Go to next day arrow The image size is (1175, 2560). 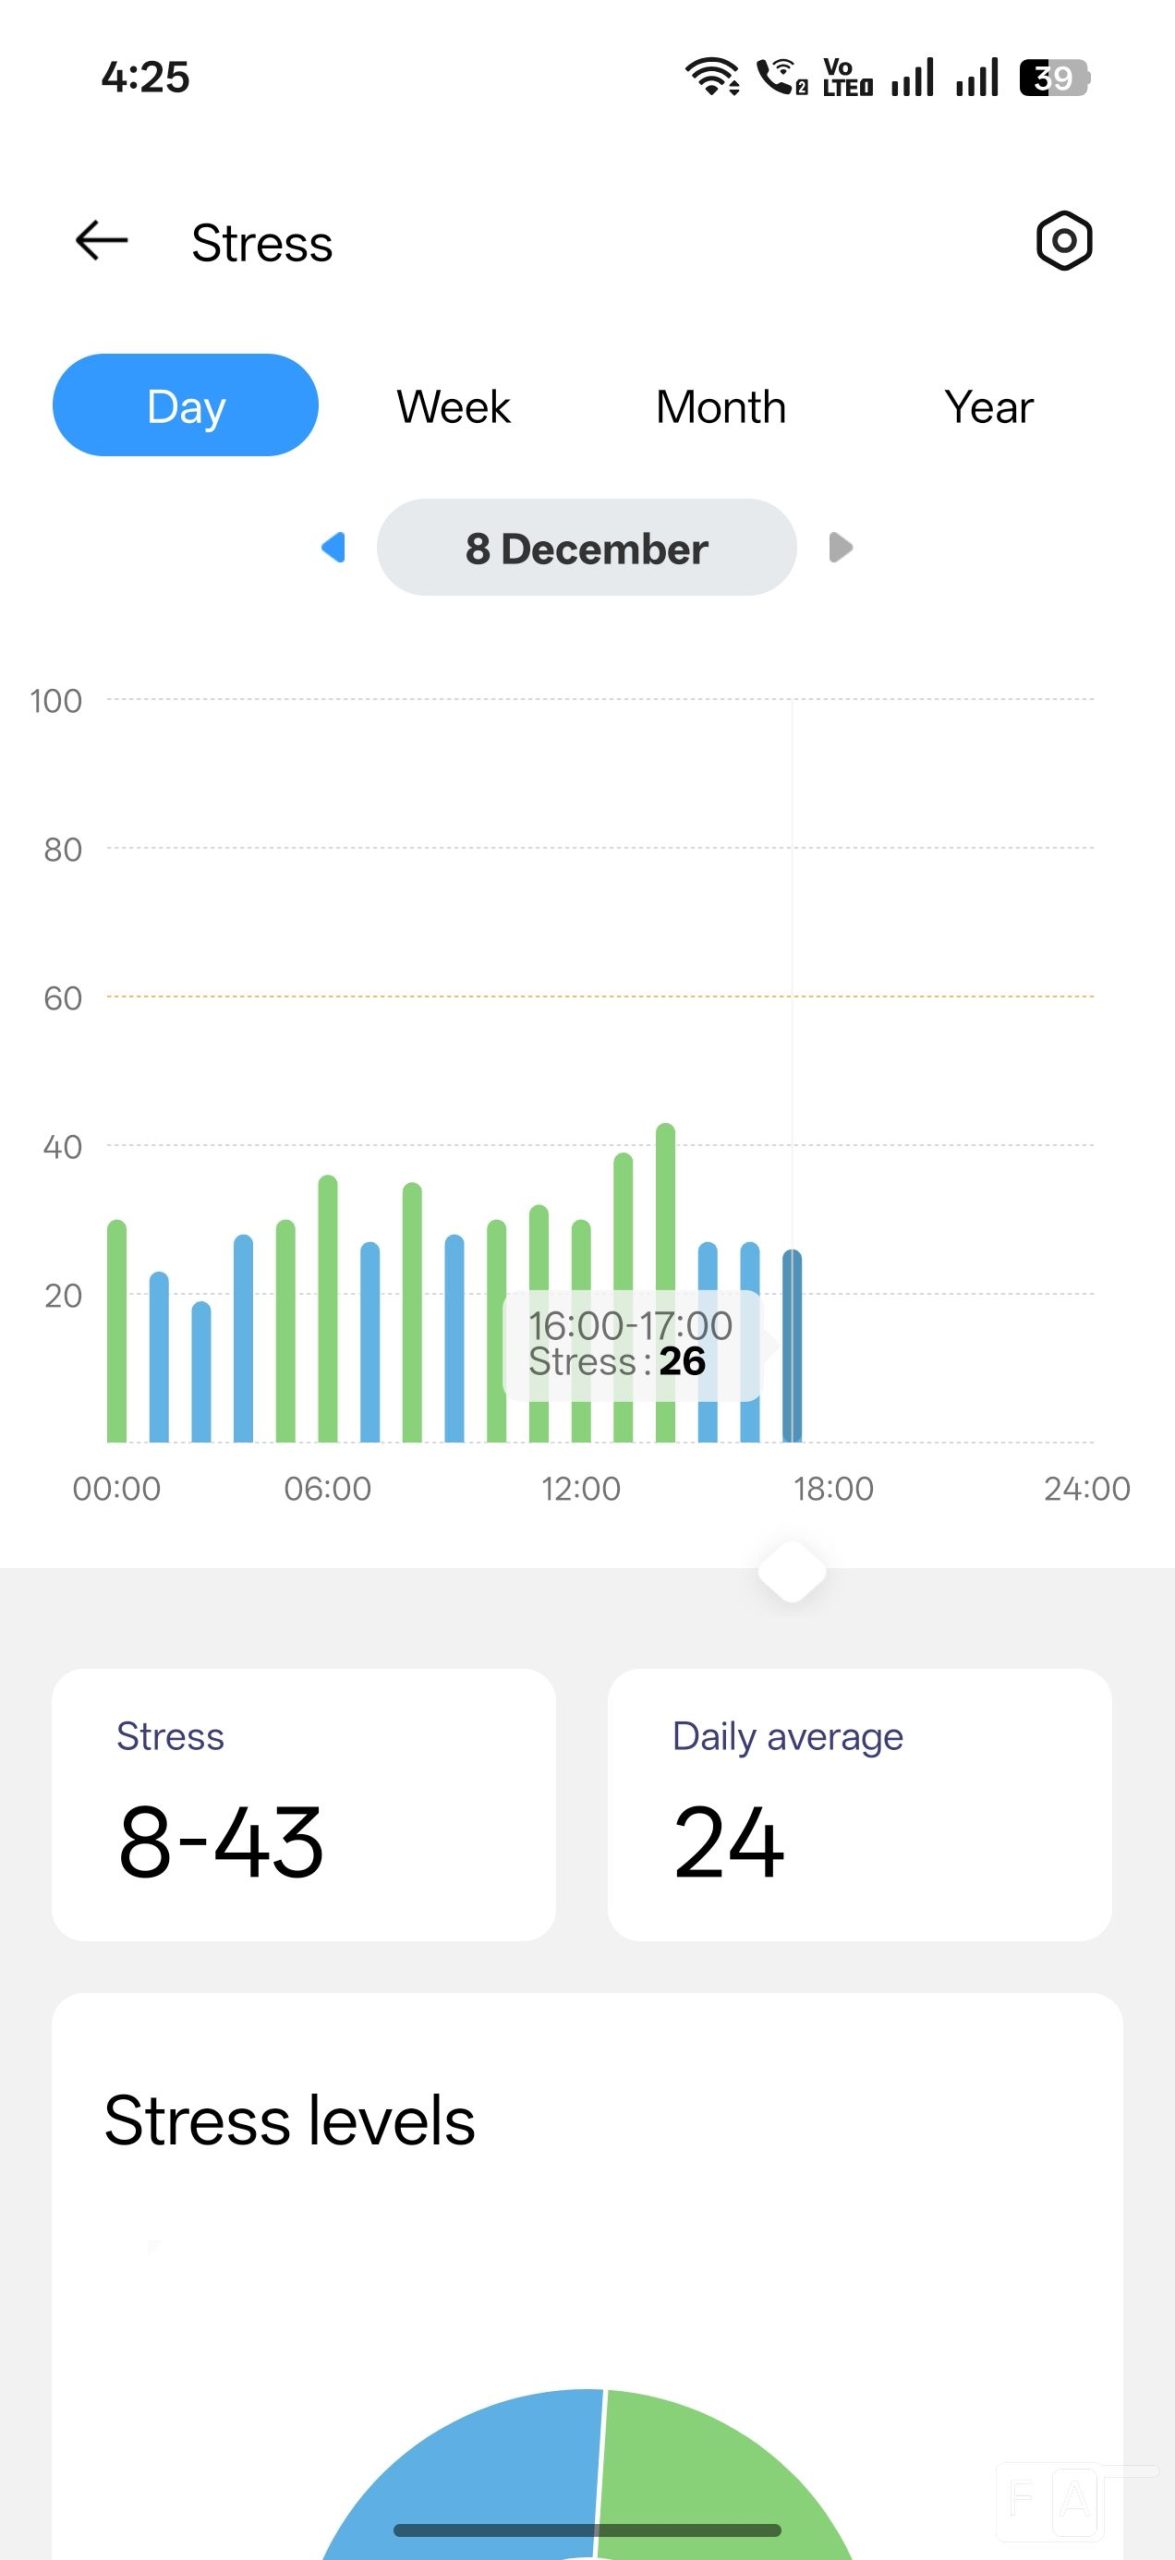pyautogui.click(x=840, y=547)
